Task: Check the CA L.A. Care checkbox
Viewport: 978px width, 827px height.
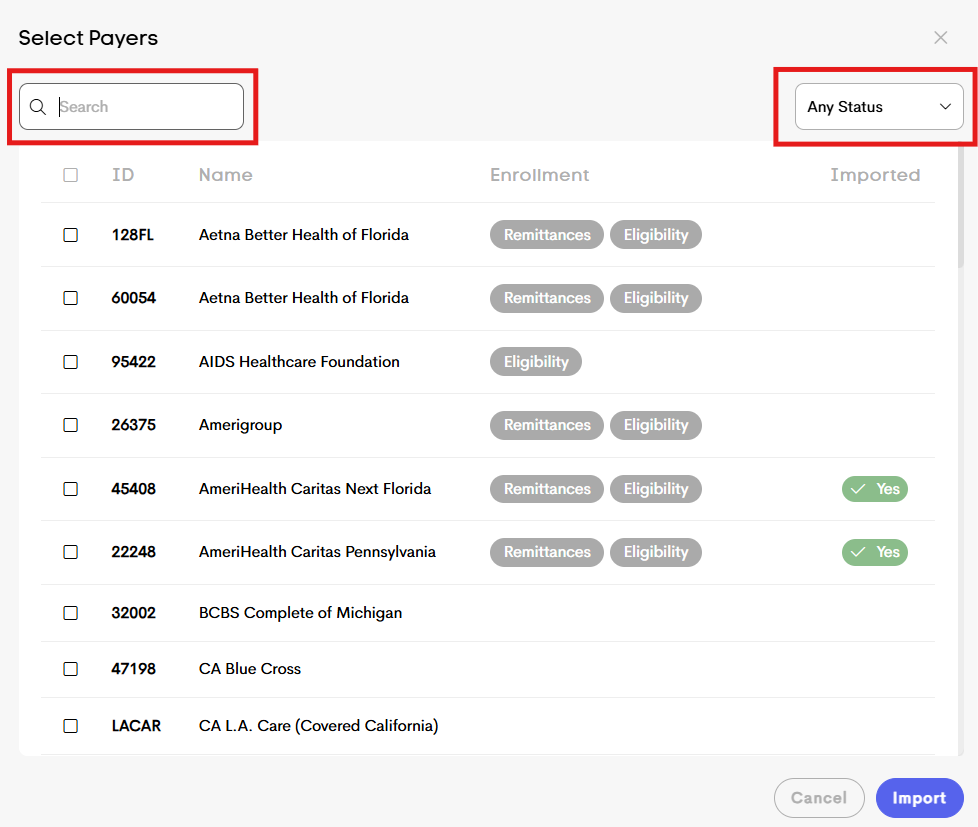Action: (70, 726)
